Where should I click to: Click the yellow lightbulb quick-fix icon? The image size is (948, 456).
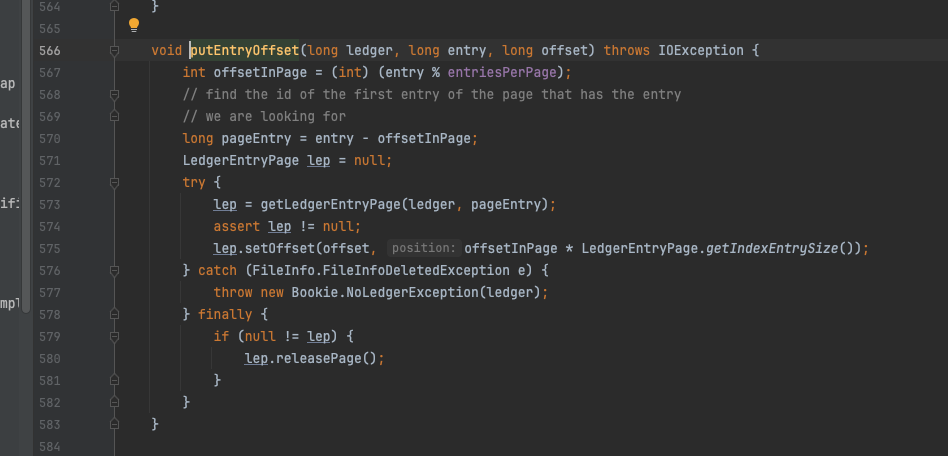(134, 25)
